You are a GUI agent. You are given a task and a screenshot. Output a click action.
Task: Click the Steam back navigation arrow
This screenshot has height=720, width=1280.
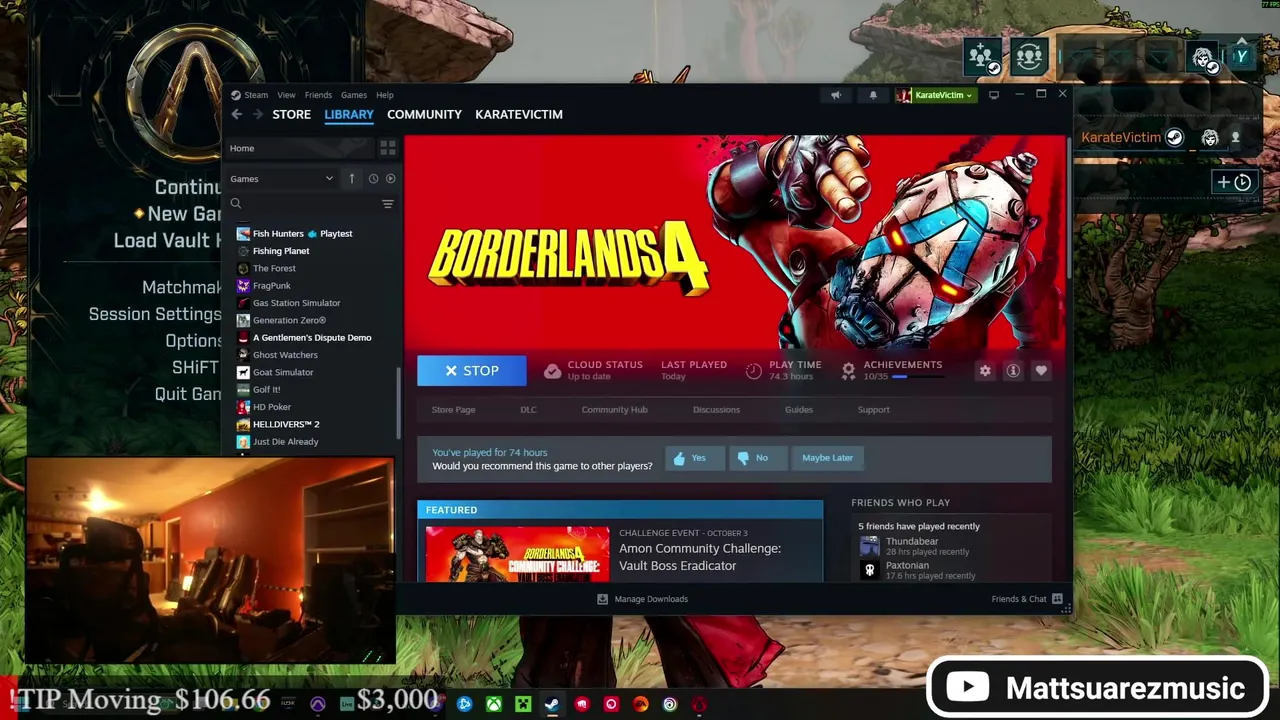coord(237,115)
